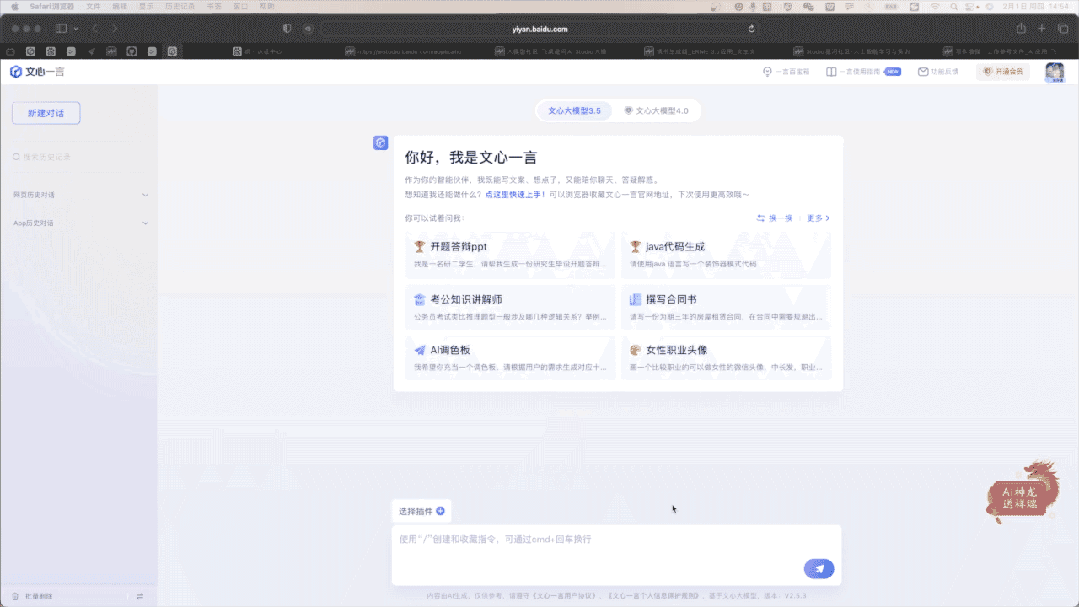Select the 文心大模型4.0 tab
Viewport: 1079px width, 607px height.
656,111
